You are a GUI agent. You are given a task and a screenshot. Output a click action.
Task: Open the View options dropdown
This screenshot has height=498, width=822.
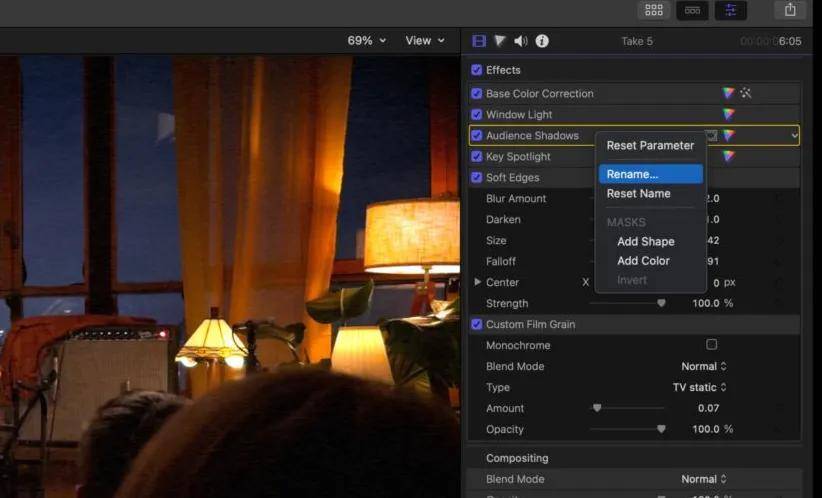coord(425,40)
